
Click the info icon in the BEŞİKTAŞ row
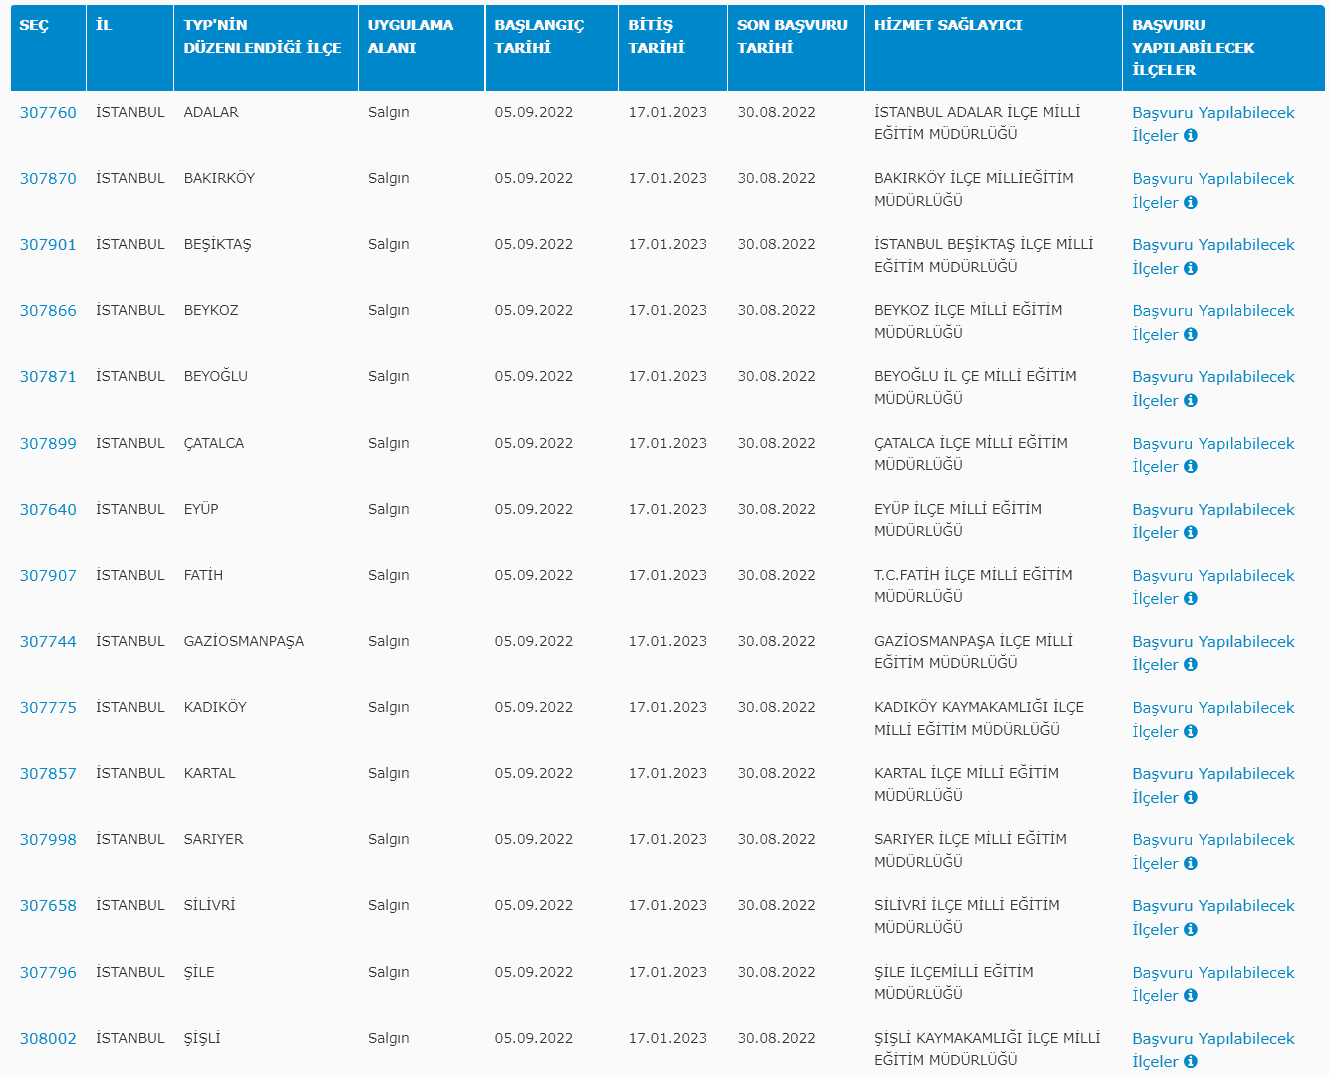tap(1190, 268)
